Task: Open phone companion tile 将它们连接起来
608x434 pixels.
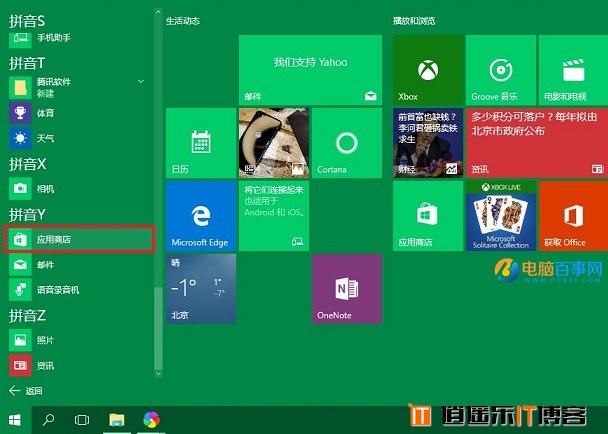Action: click(274, 216)
